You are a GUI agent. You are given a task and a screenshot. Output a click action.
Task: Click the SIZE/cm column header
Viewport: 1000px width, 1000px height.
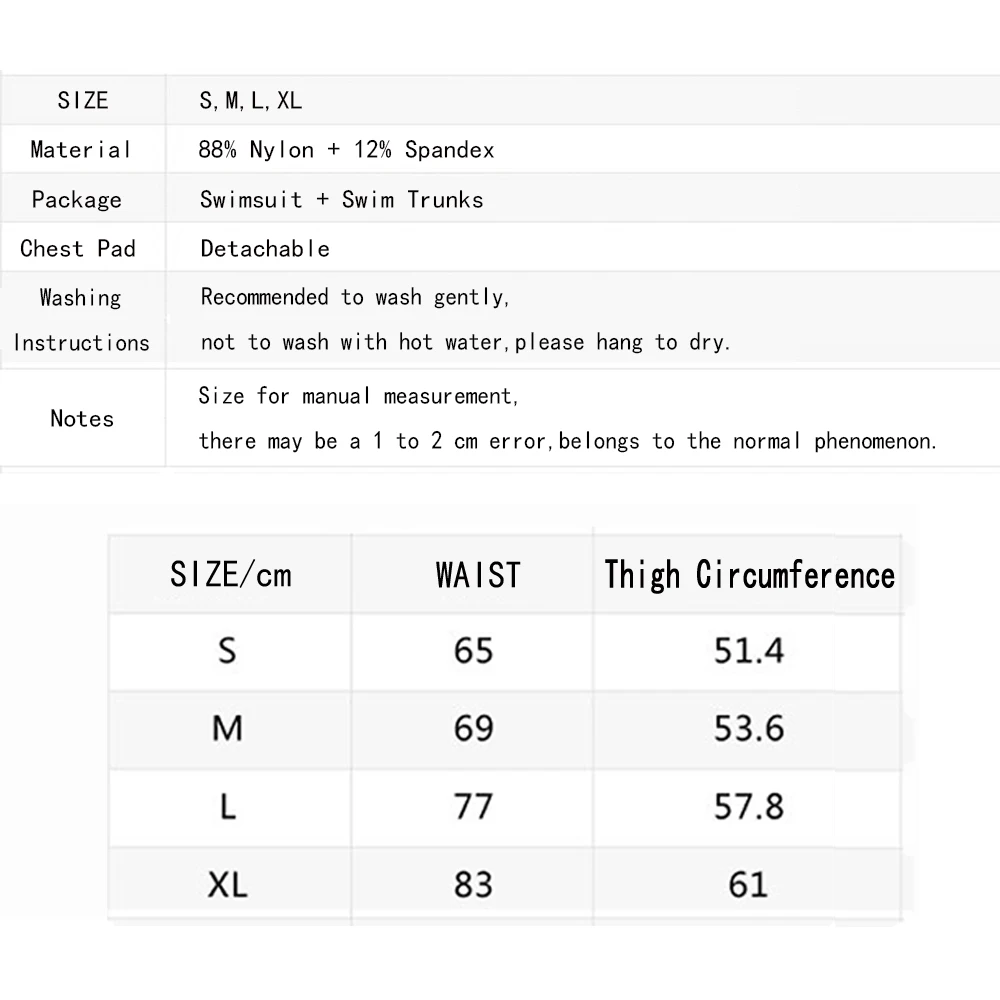pos(231,574)
